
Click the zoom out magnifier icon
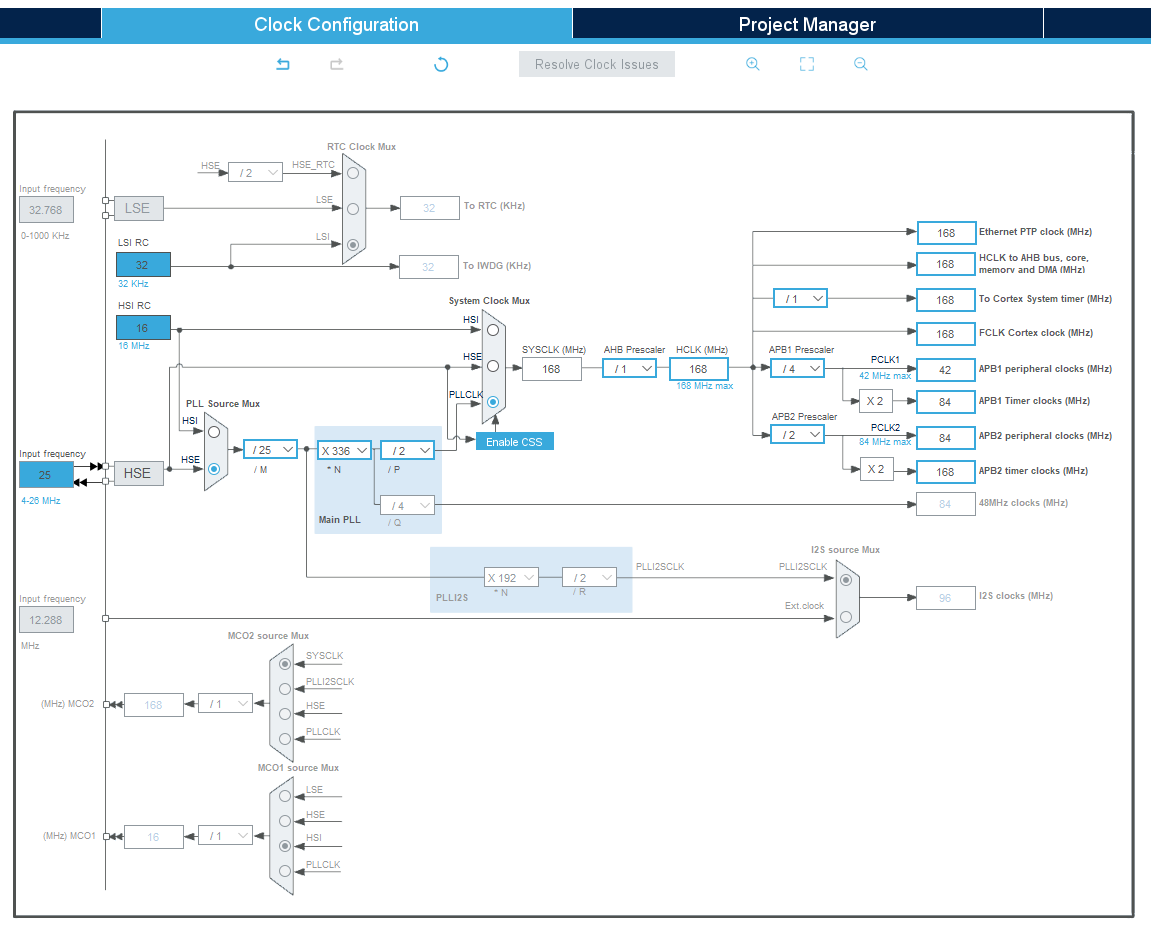pyautogui.click(x=861, y=65)
